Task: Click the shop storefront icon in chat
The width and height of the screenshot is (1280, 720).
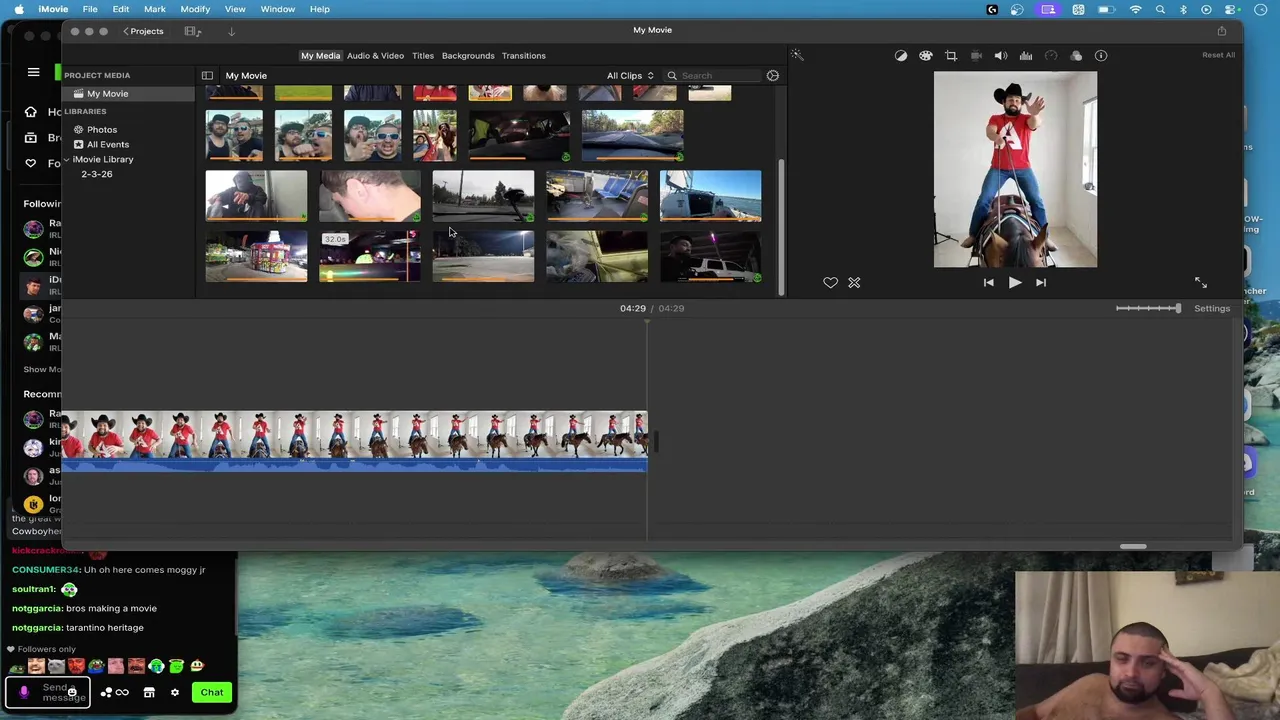Action: pyautogui.click(x=149, y=692)
